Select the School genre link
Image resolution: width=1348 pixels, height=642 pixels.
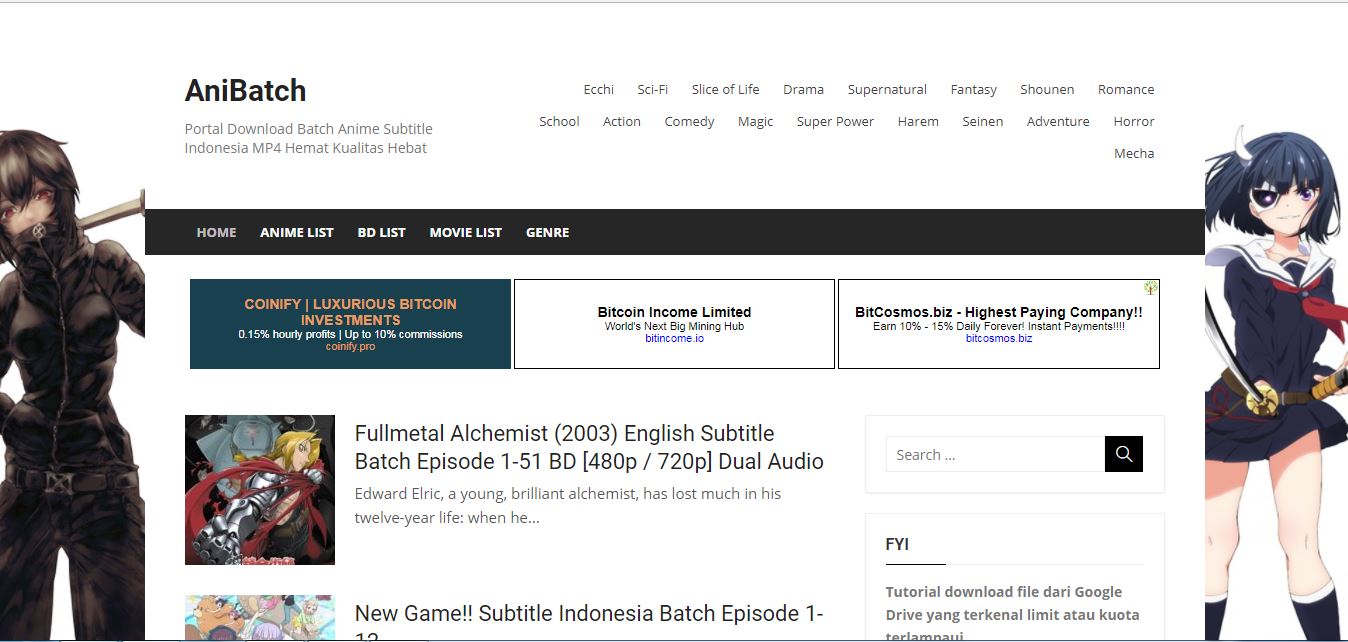coord(559,121)
